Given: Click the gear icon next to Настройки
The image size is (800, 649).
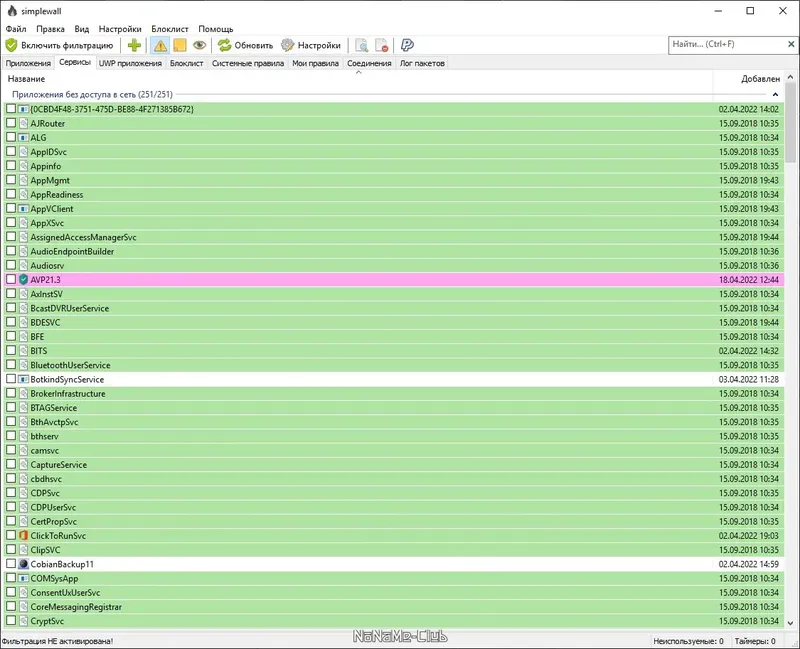Looking at the screenshot, I should (x=288, y=45).
